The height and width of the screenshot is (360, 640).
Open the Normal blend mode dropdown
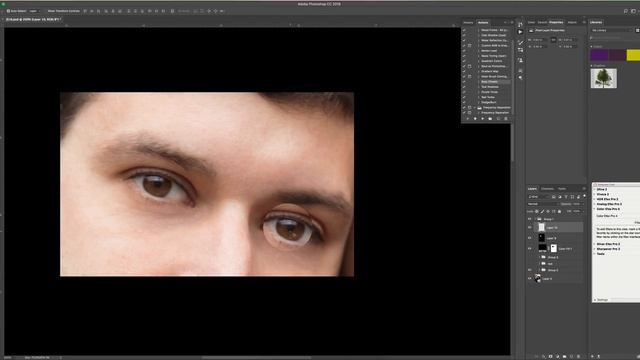point(543,204)
